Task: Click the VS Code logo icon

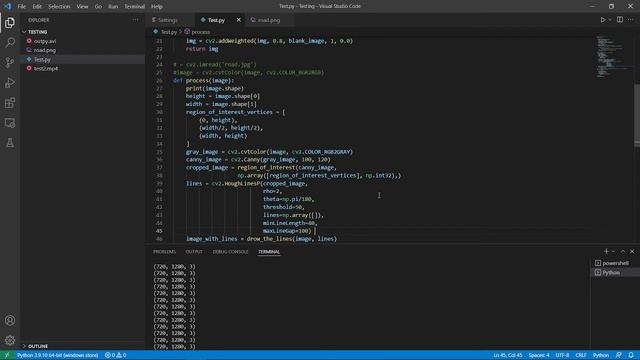Action: [8, 6]
